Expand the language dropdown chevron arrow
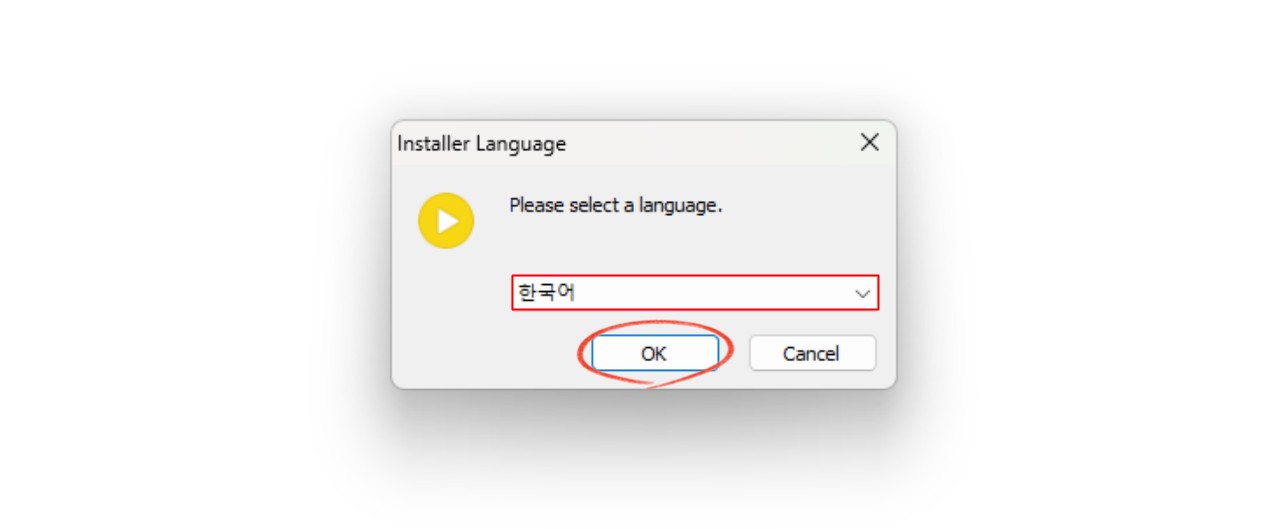 click(862, 294)
